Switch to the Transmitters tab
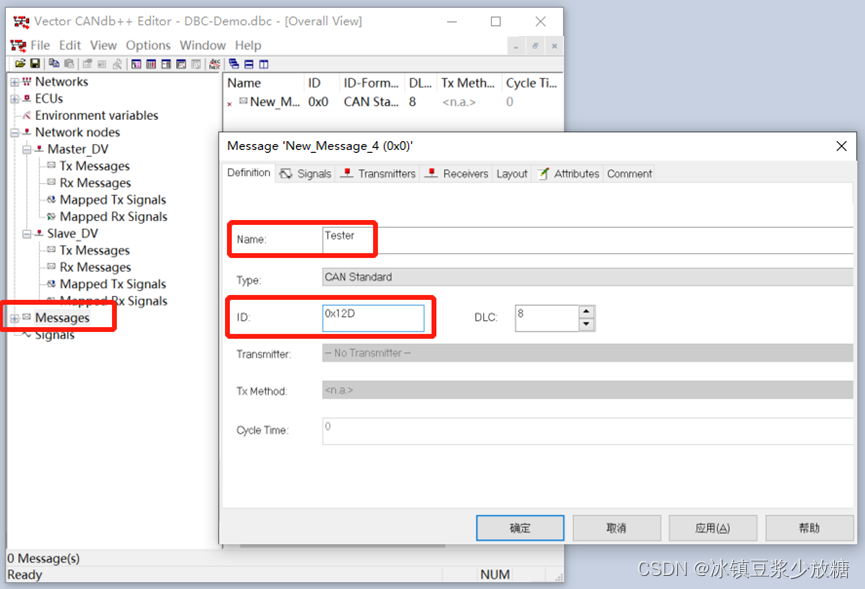Image resolution: width=865 pixels, height=589 pixels. coord(378,174)
